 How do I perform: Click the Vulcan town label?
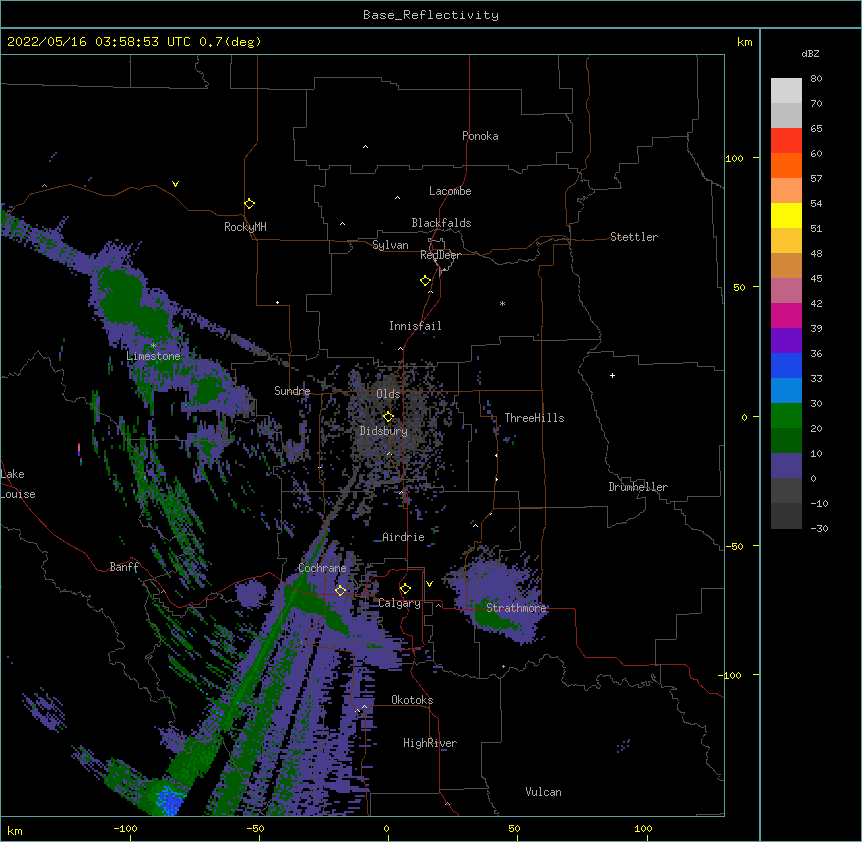tap(543, 792)
